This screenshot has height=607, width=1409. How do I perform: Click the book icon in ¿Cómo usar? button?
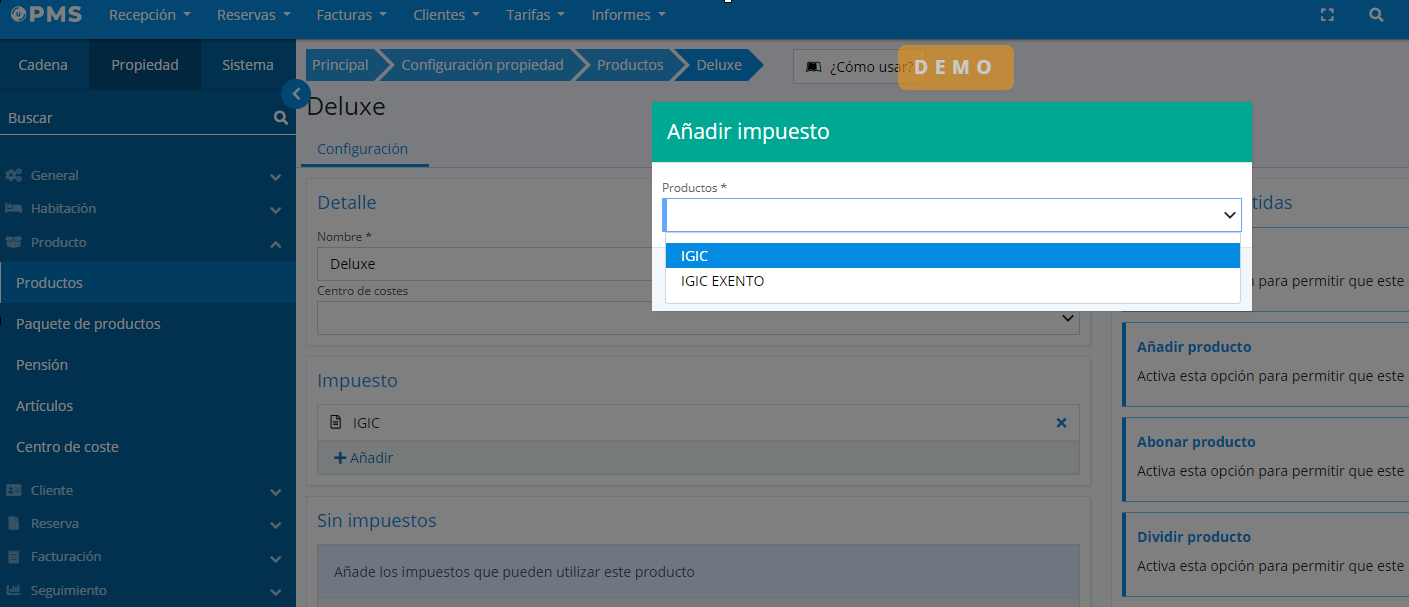(813, 66)
